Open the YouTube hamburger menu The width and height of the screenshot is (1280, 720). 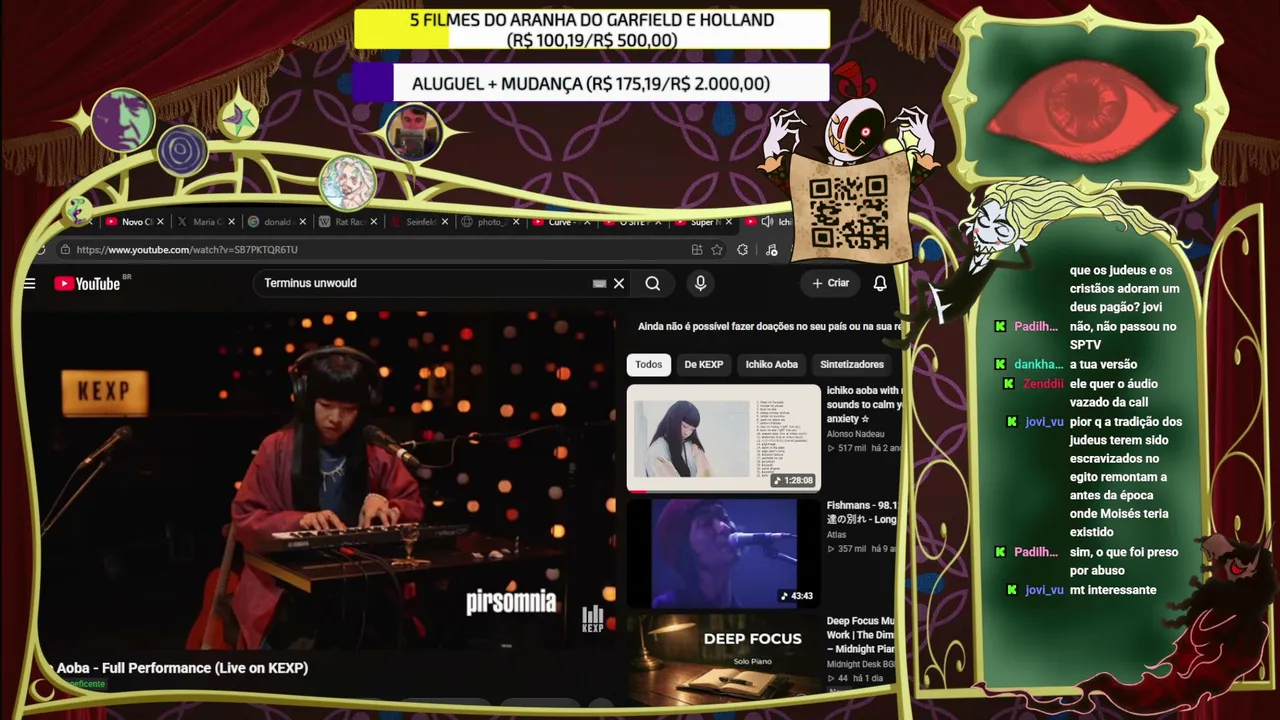tap(29, 284)
